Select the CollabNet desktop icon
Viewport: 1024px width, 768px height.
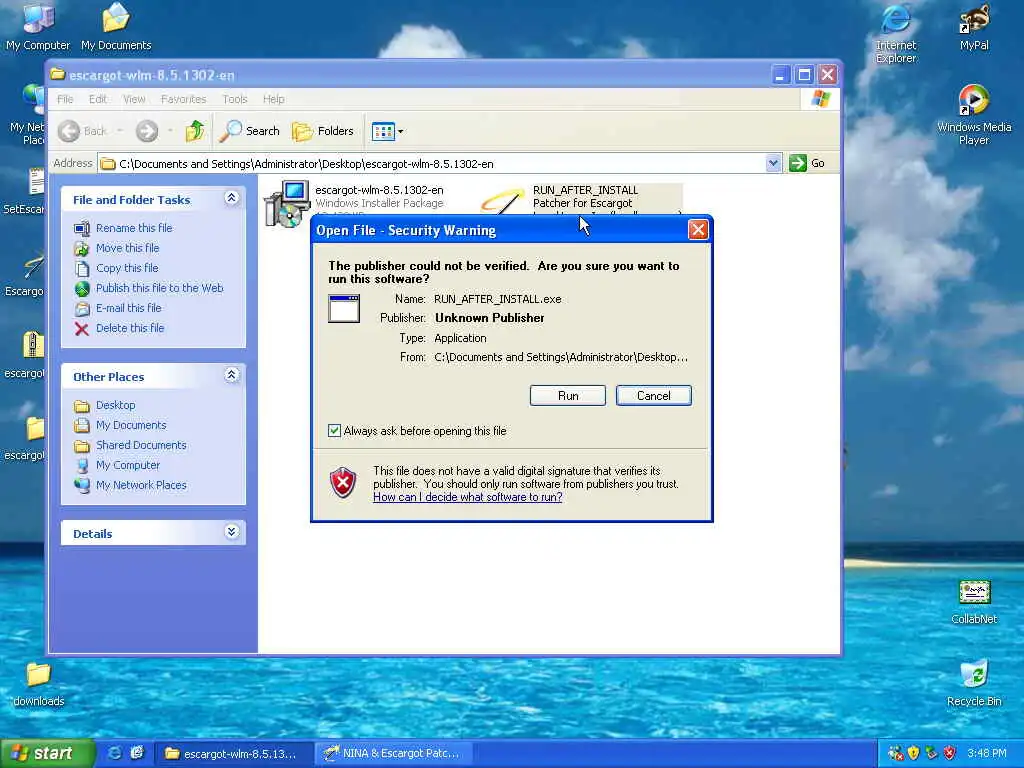pyautogui.click(x=974, y=602)
